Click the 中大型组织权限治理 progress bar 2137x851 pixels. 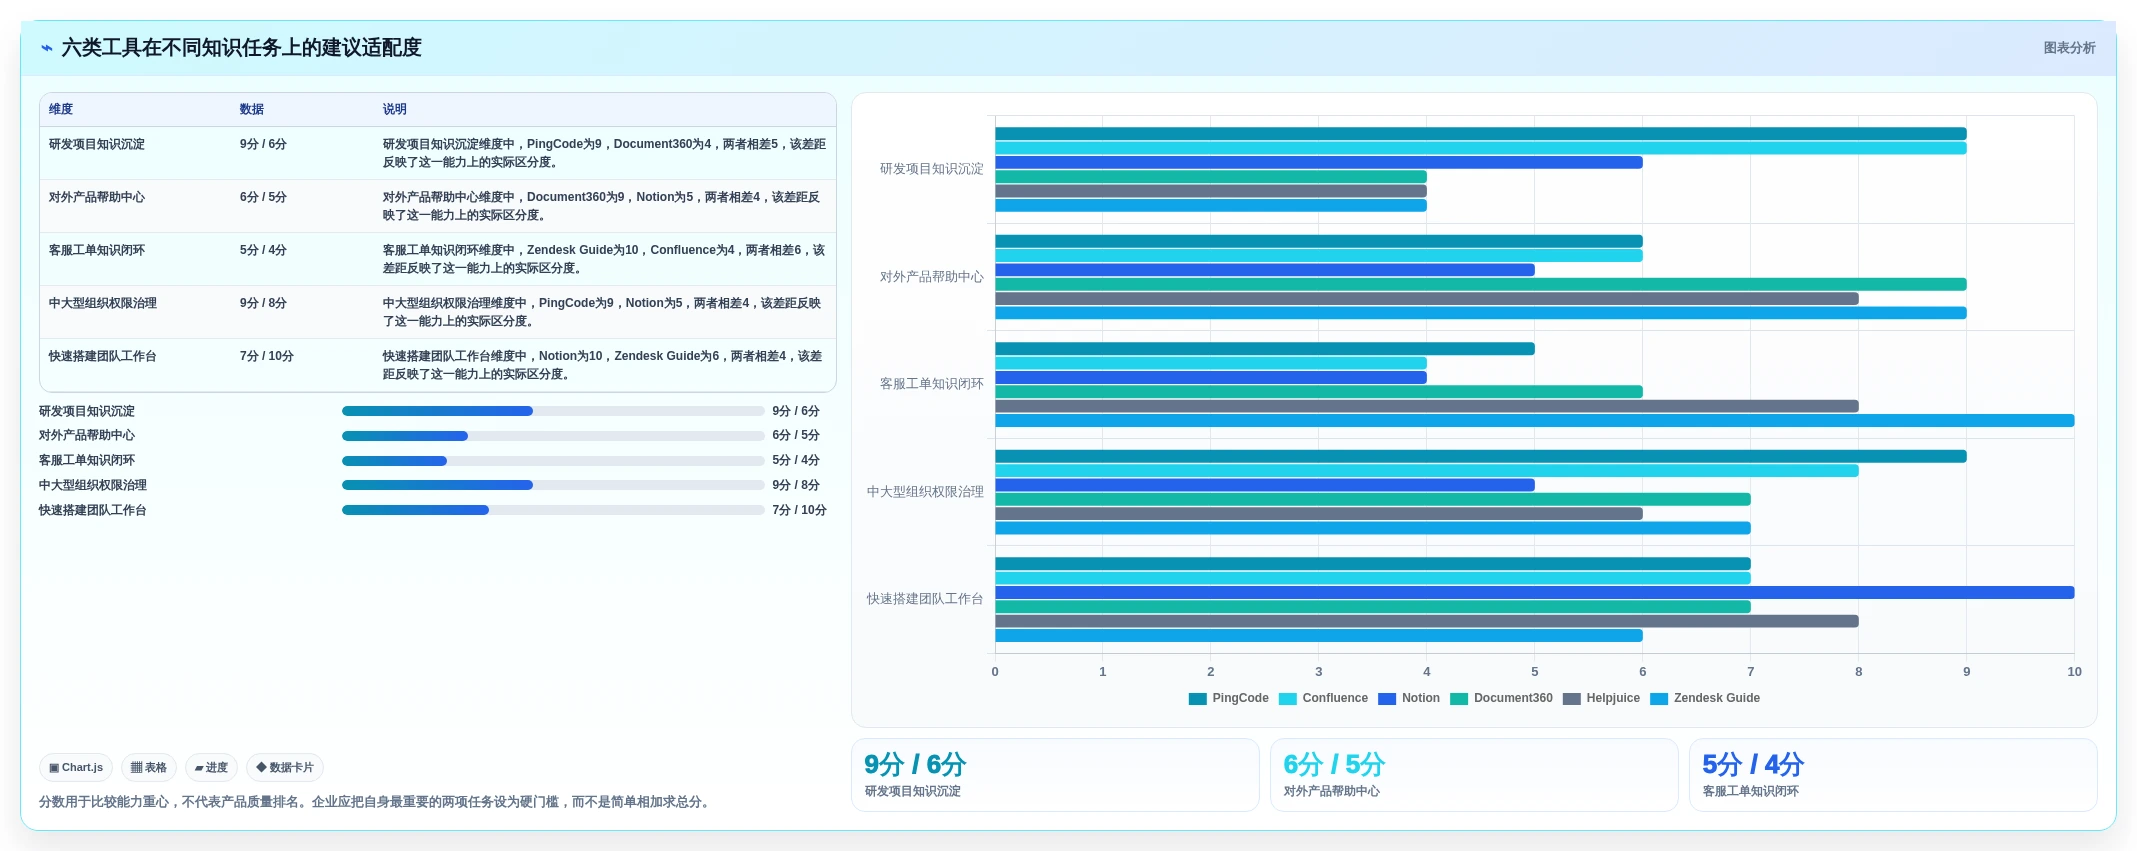pos(553,485)
